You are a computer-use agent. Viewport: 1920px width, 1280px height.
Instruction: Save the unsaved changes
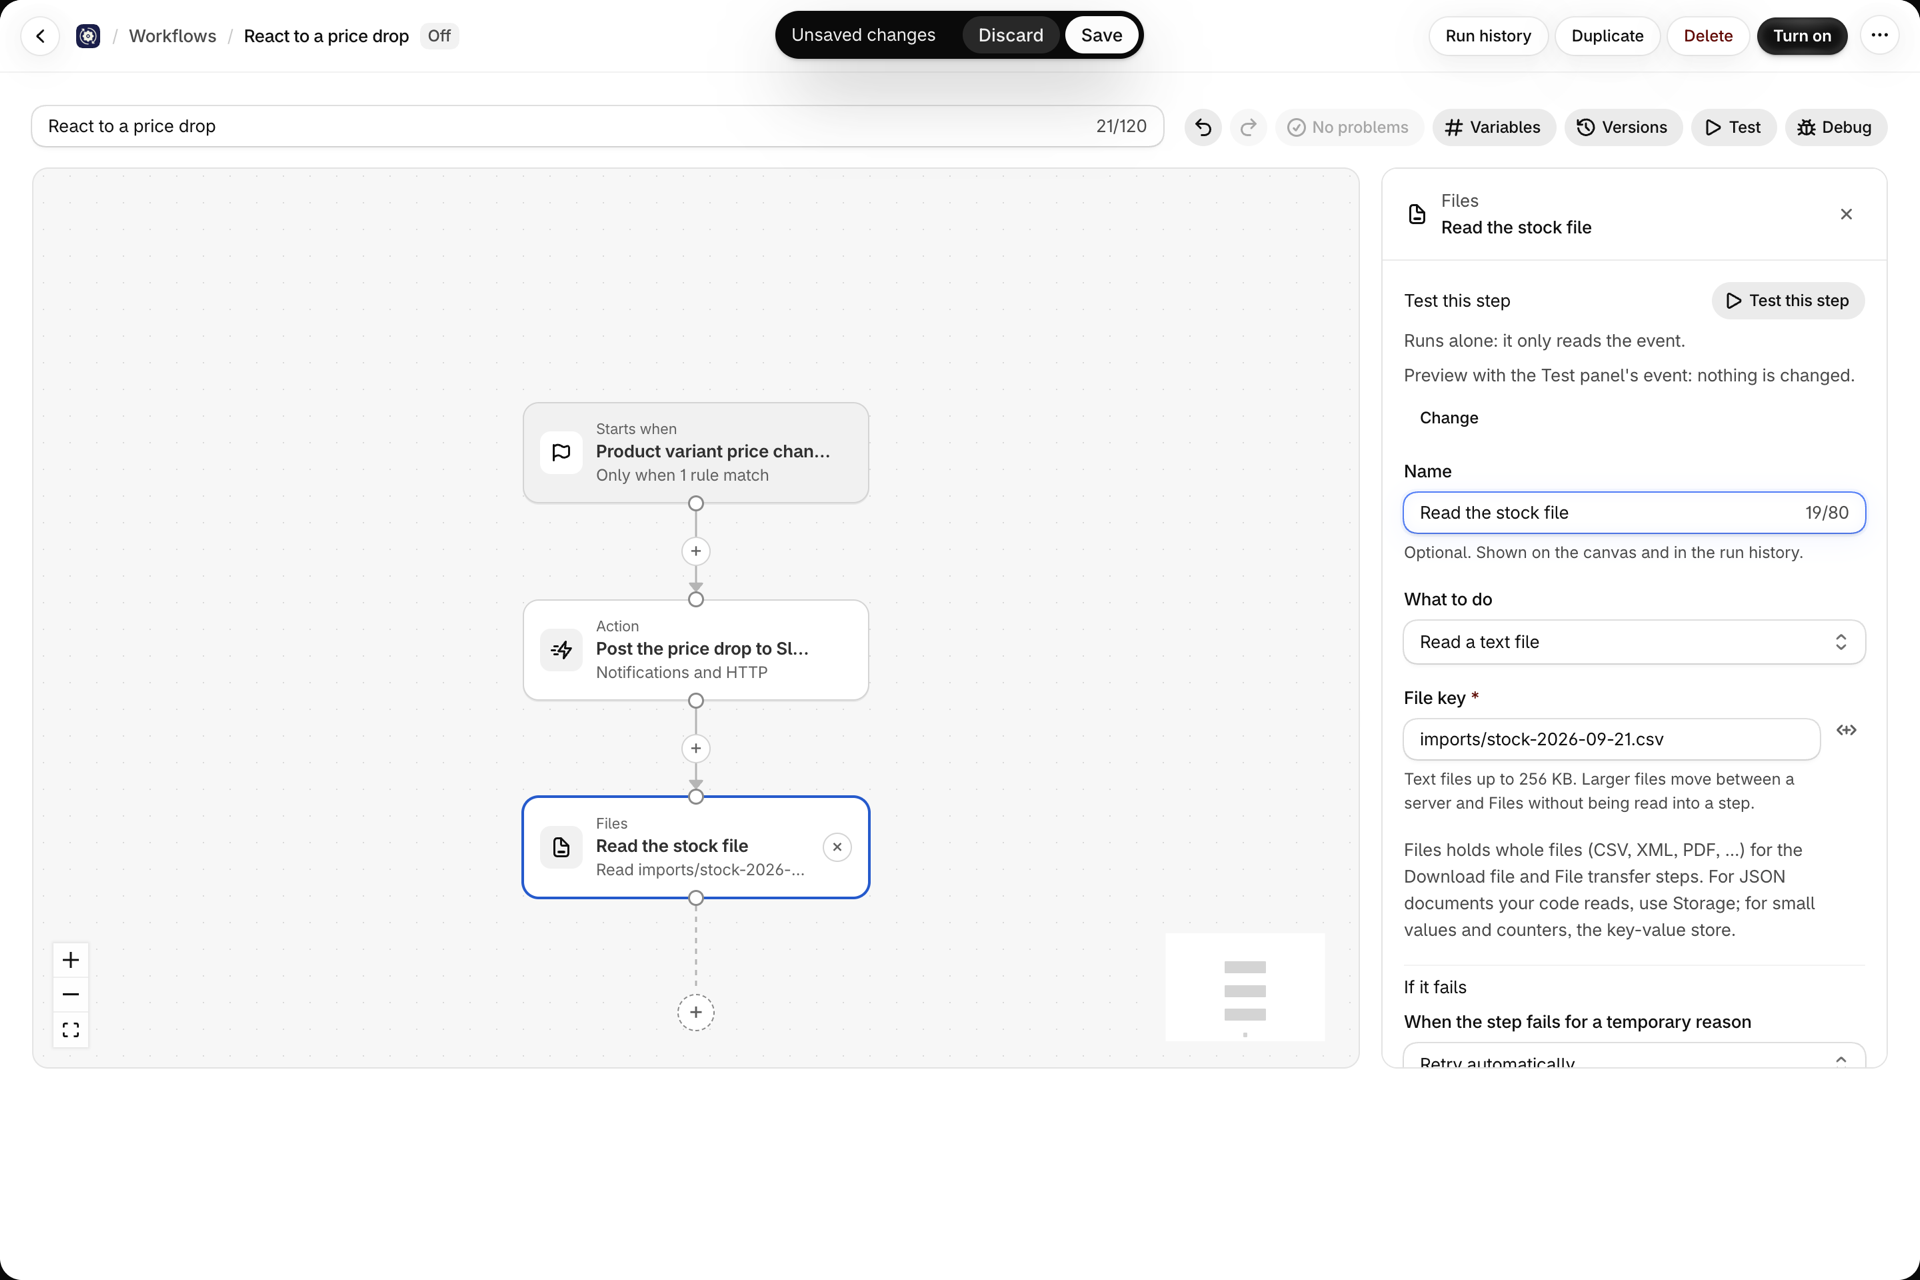1101,35
